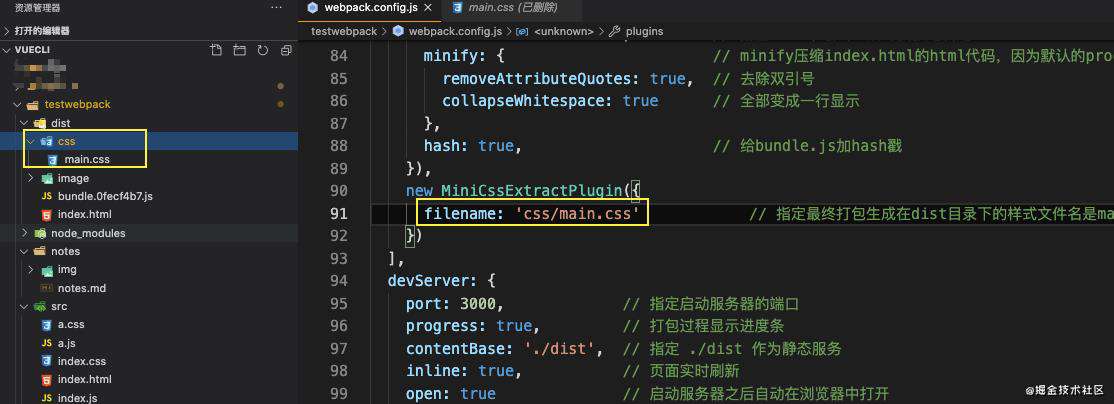Viewport: 1114px width, 404px height.
Task: Click the JS icon of a.js
Action: click(46, 343)
